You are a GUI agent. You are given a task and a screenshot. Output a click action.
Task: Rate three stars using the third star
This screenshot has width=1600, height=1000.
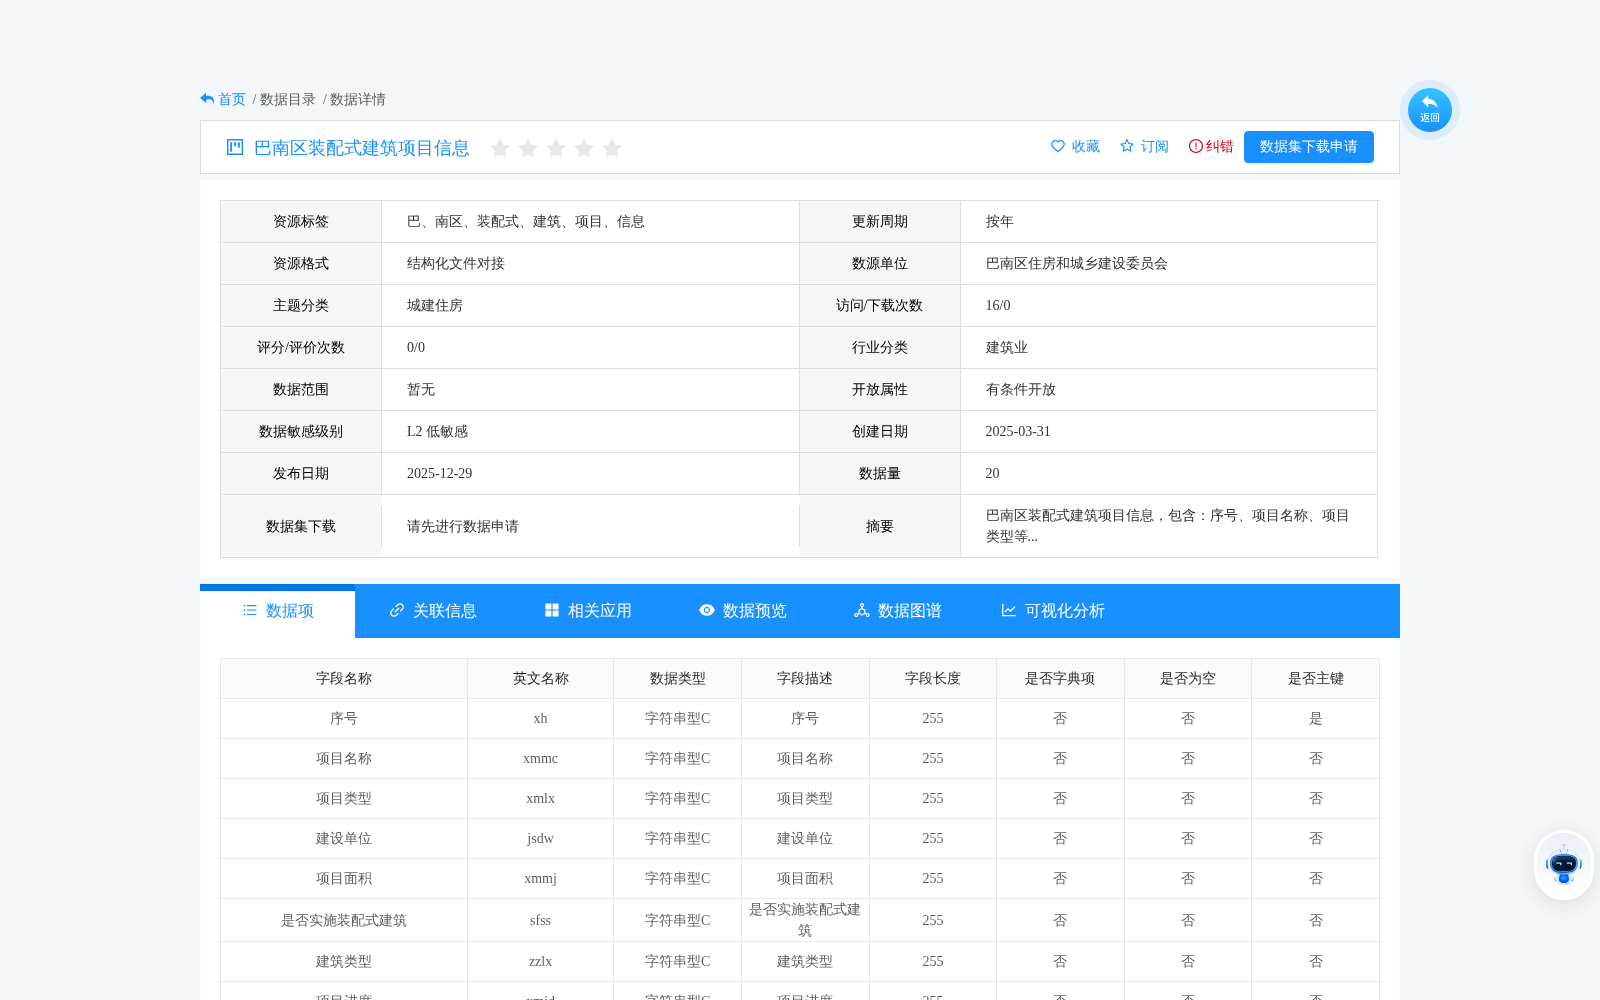pos(556,148)
